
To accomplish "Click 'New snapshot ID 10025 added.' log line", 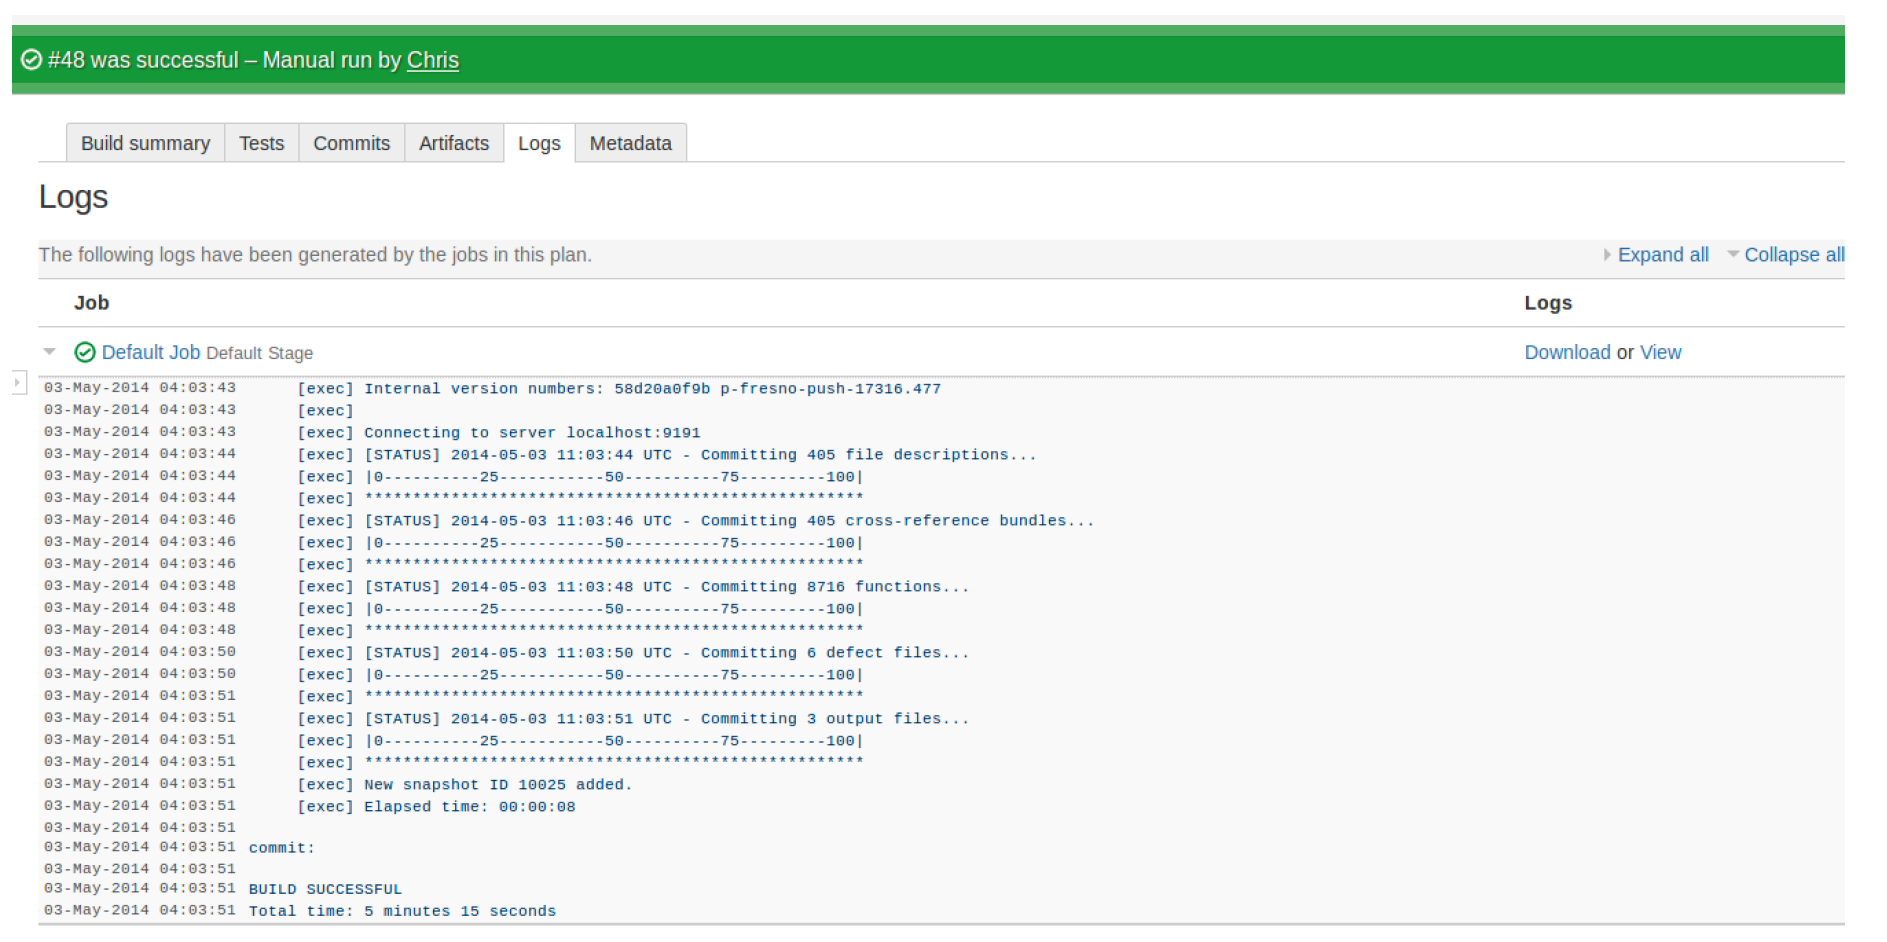I will [x=498, y=785].
